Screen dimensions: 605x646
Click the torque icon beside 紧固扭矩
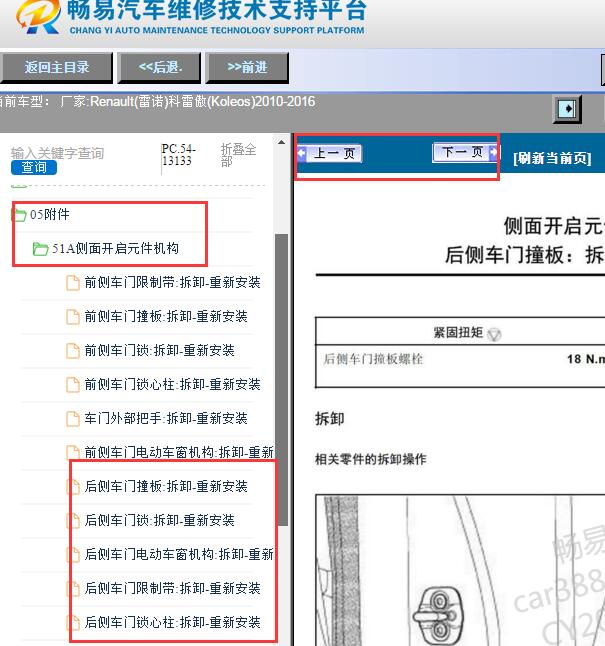tap(494, 334)
